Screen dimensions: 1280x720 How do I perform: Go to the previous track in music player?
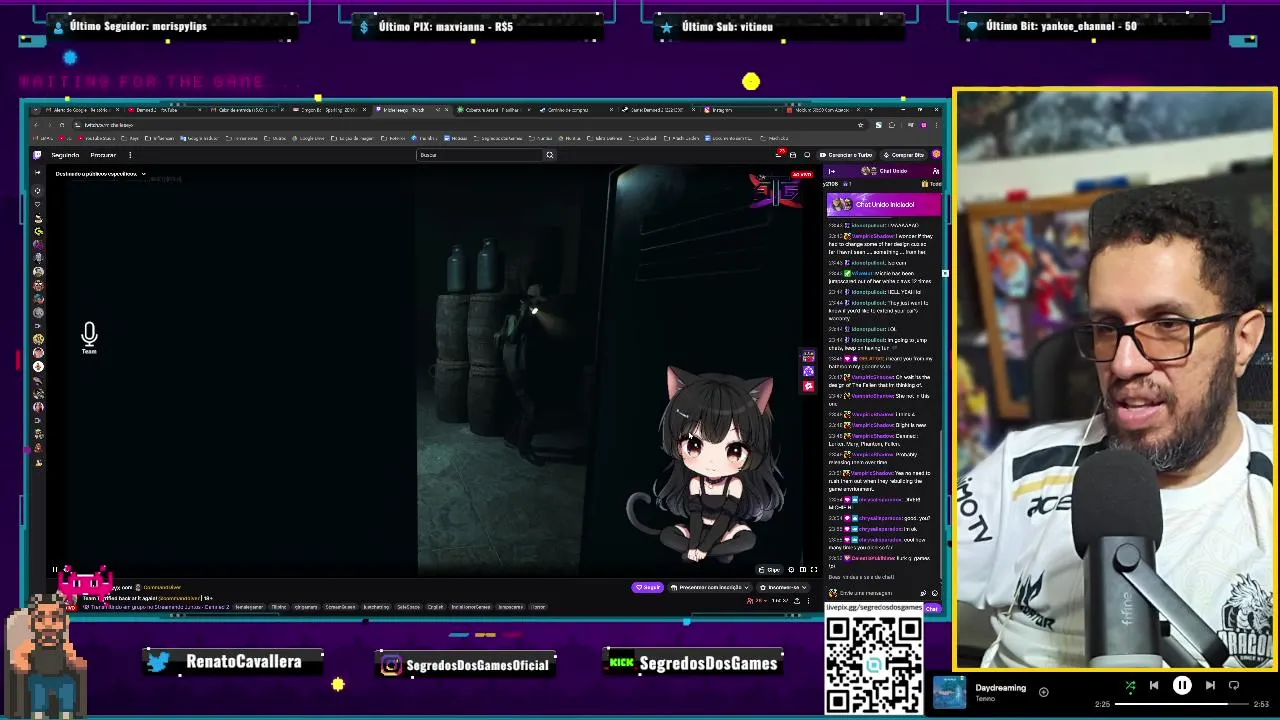click(1154, 686)
